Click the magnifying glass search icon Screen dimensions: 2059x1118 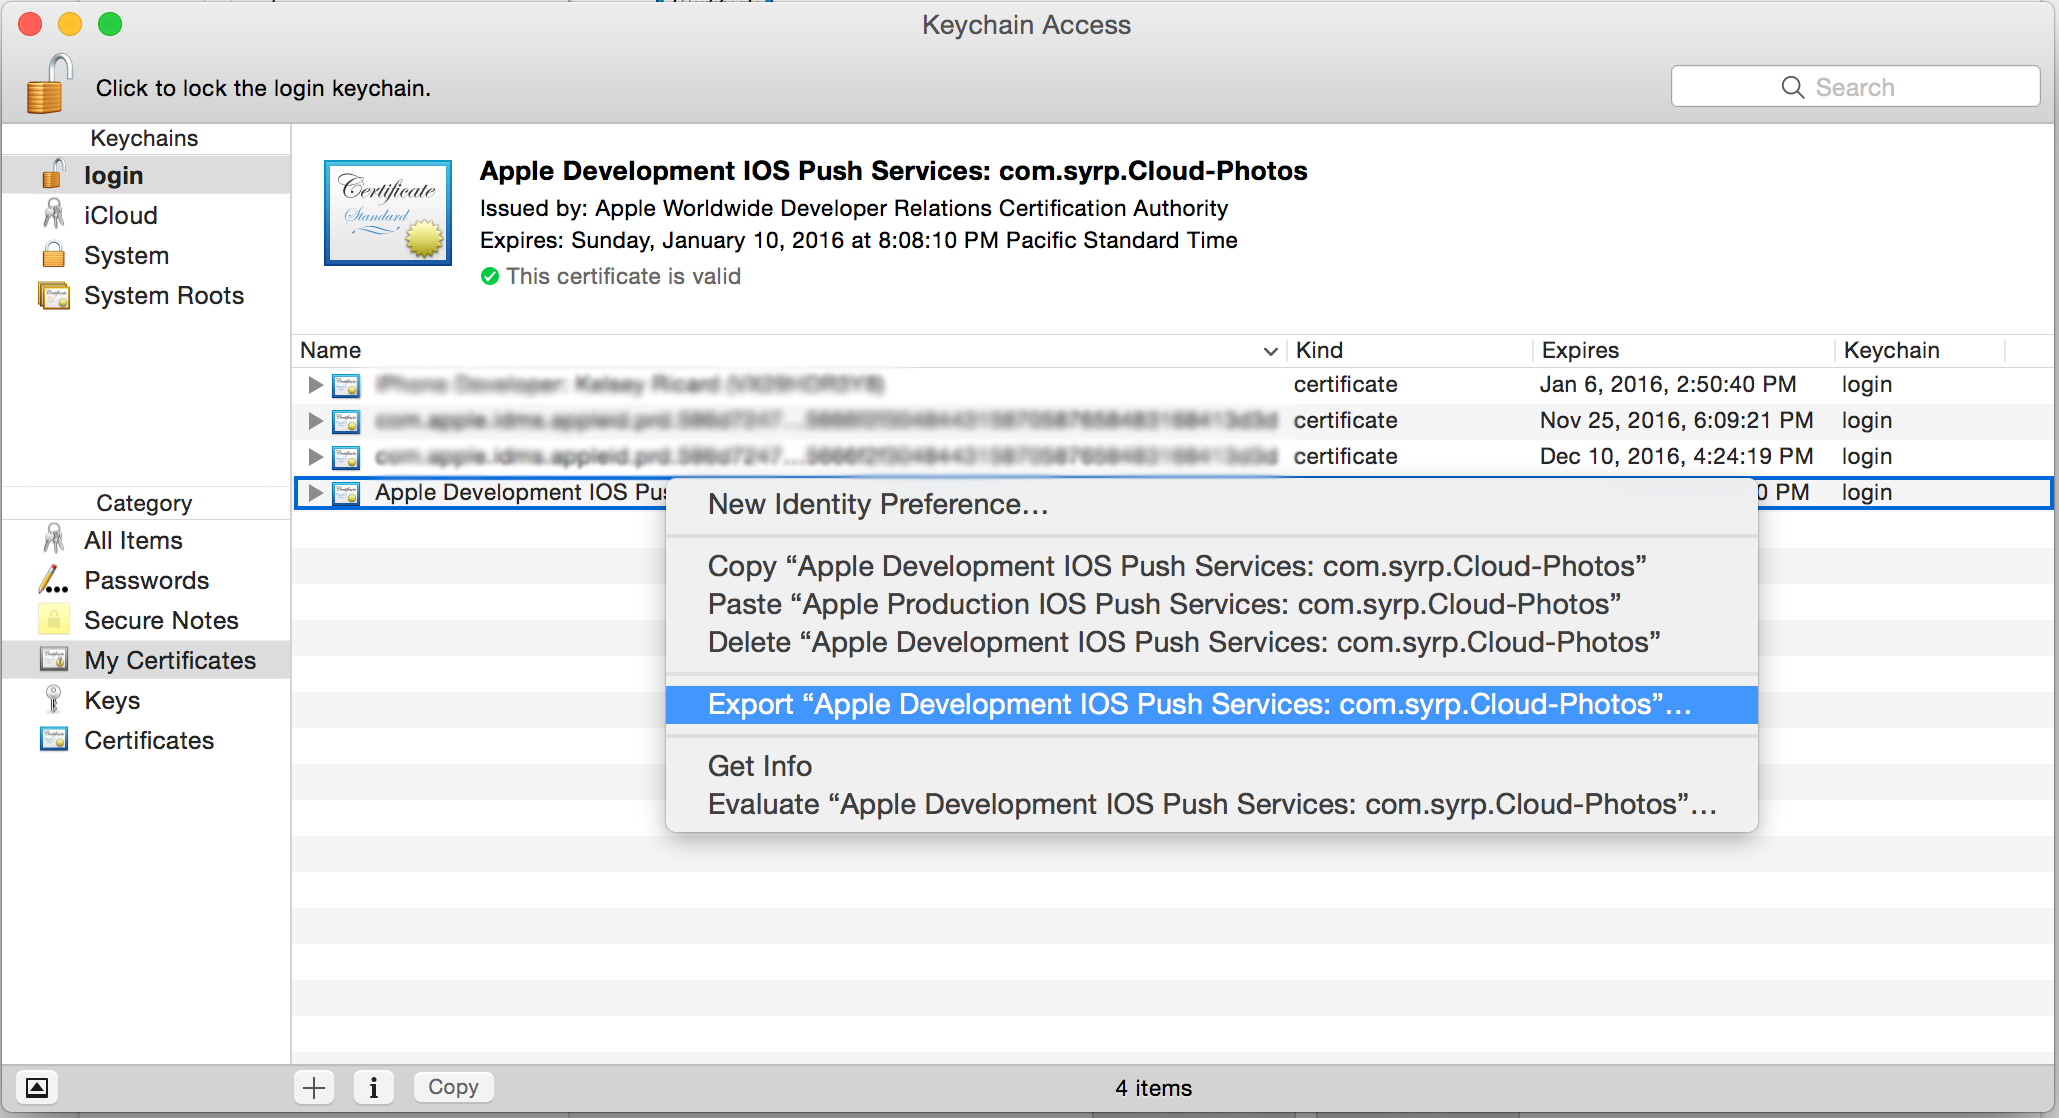(x=1793, y=88)
